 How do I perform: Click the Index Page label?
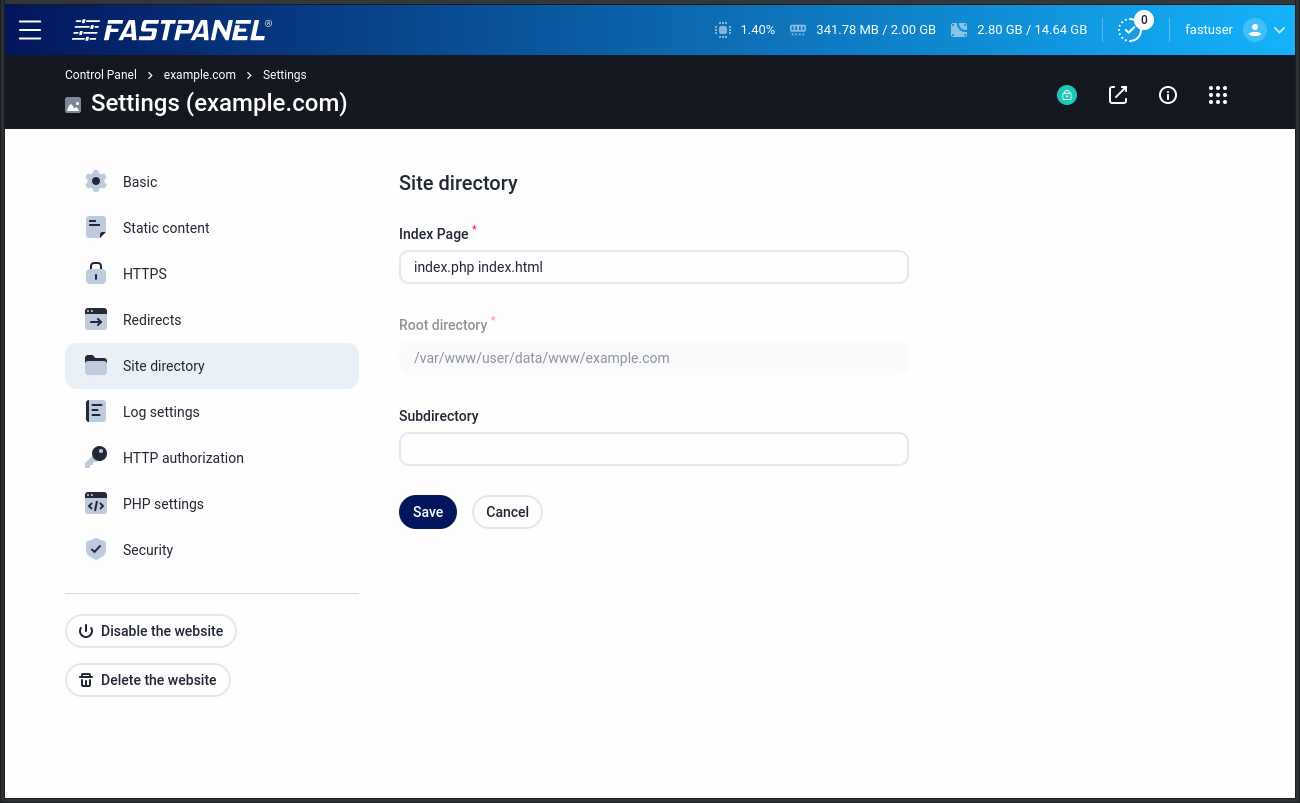[x=434, y=234]
